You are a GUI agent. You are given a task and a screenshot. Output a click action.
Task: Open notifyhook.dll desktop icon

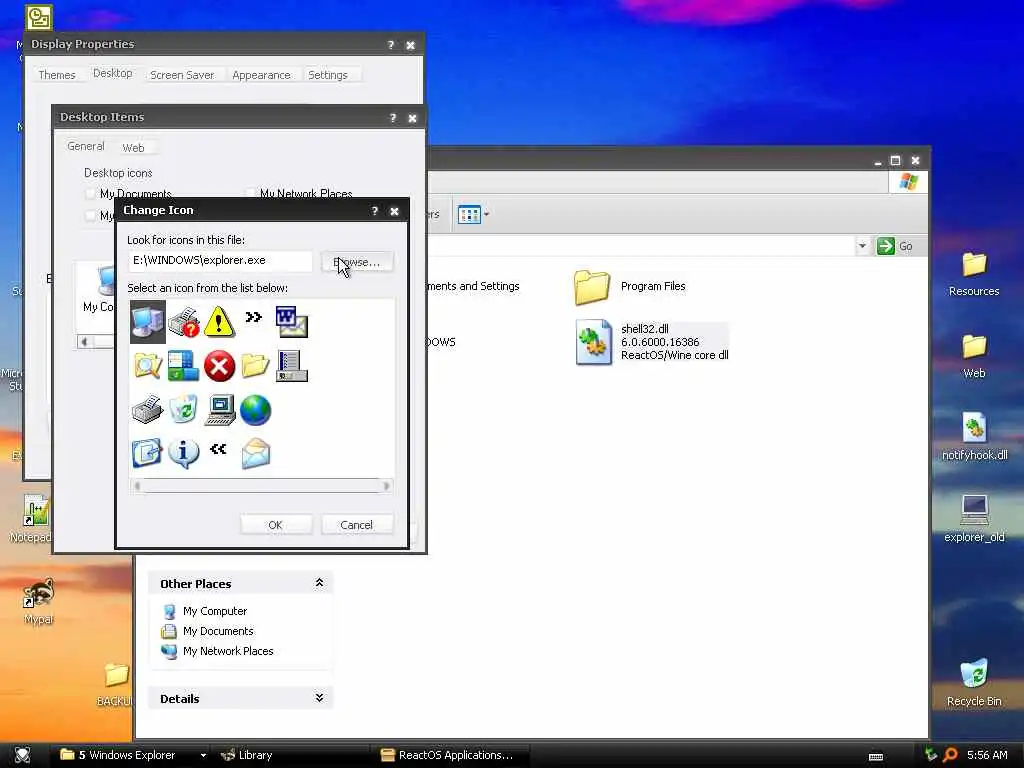coord(974,438)
